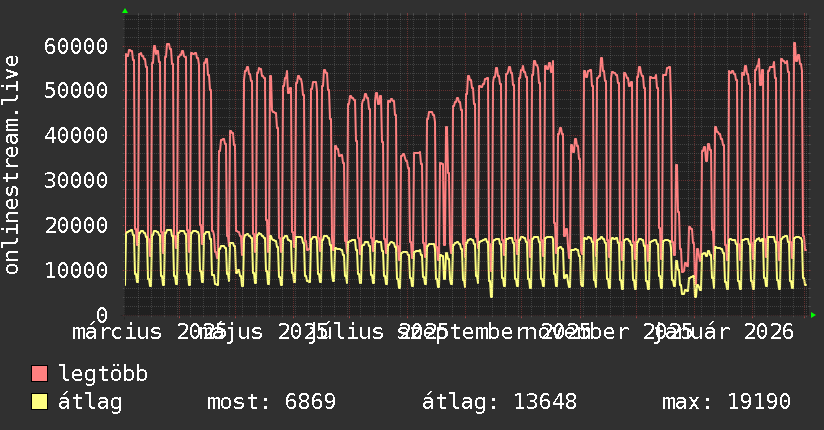Viewport: 824px width, 430px height.
Task: Select the yellow átlag legend label
Action: (90, 402)
